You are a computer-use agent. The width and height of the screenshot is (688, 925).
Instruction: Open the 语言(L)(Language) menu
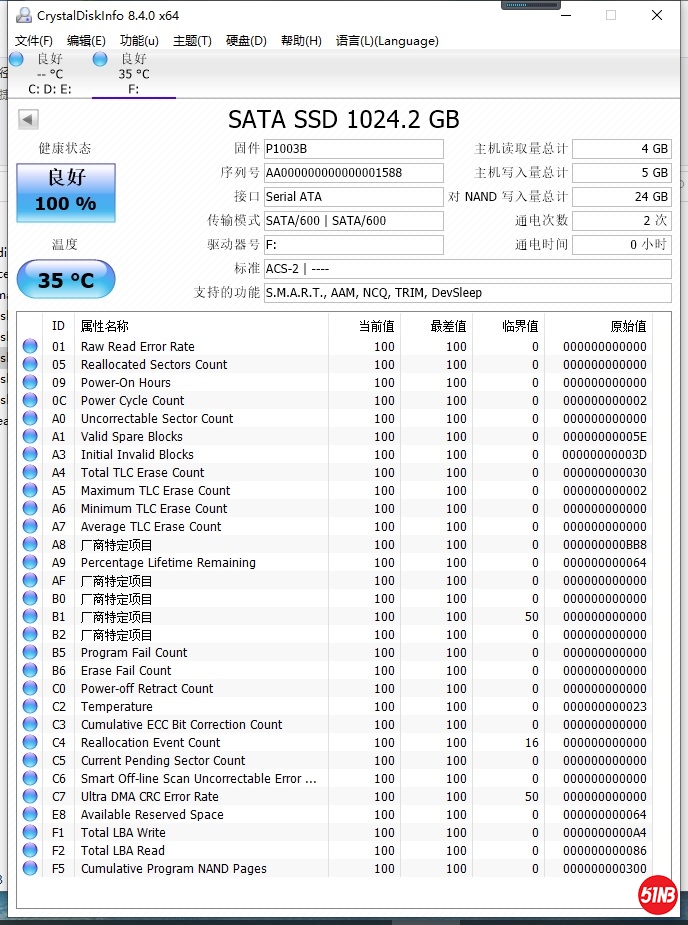[x=387, y=41]
